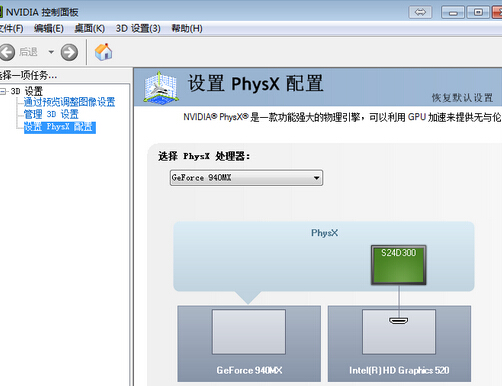Image resolution: width=502 pixels, height=386 pixels.
Task: Open the 编辑(E) menu
Action: [x=49, y=29]
